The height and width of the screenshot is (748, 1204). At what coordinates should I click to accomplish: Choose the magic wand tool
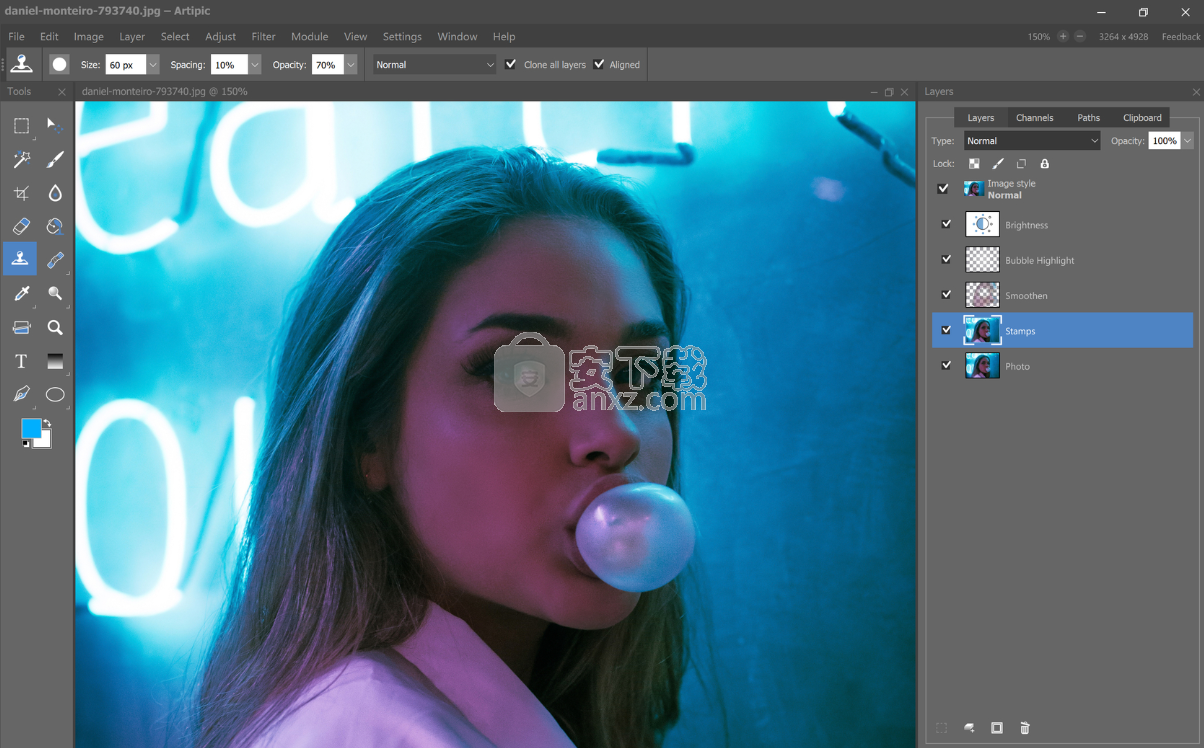click(21, 160)
